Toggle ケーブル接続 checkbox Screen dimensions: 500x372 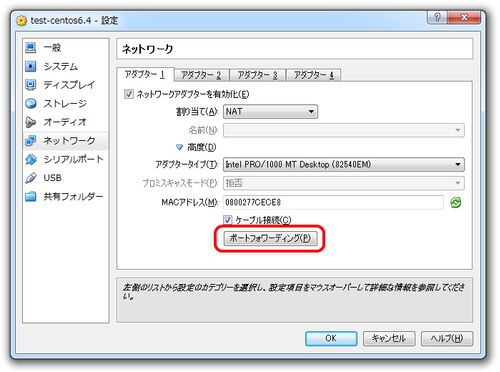[227, 220]
